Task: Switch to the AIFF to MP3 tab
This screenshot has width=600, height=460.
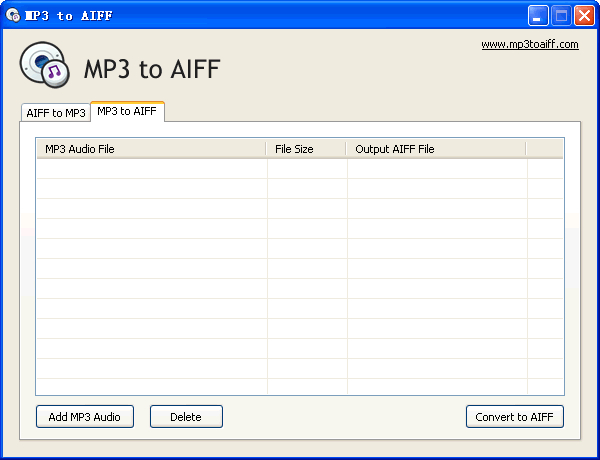Action: coord(56,113)
